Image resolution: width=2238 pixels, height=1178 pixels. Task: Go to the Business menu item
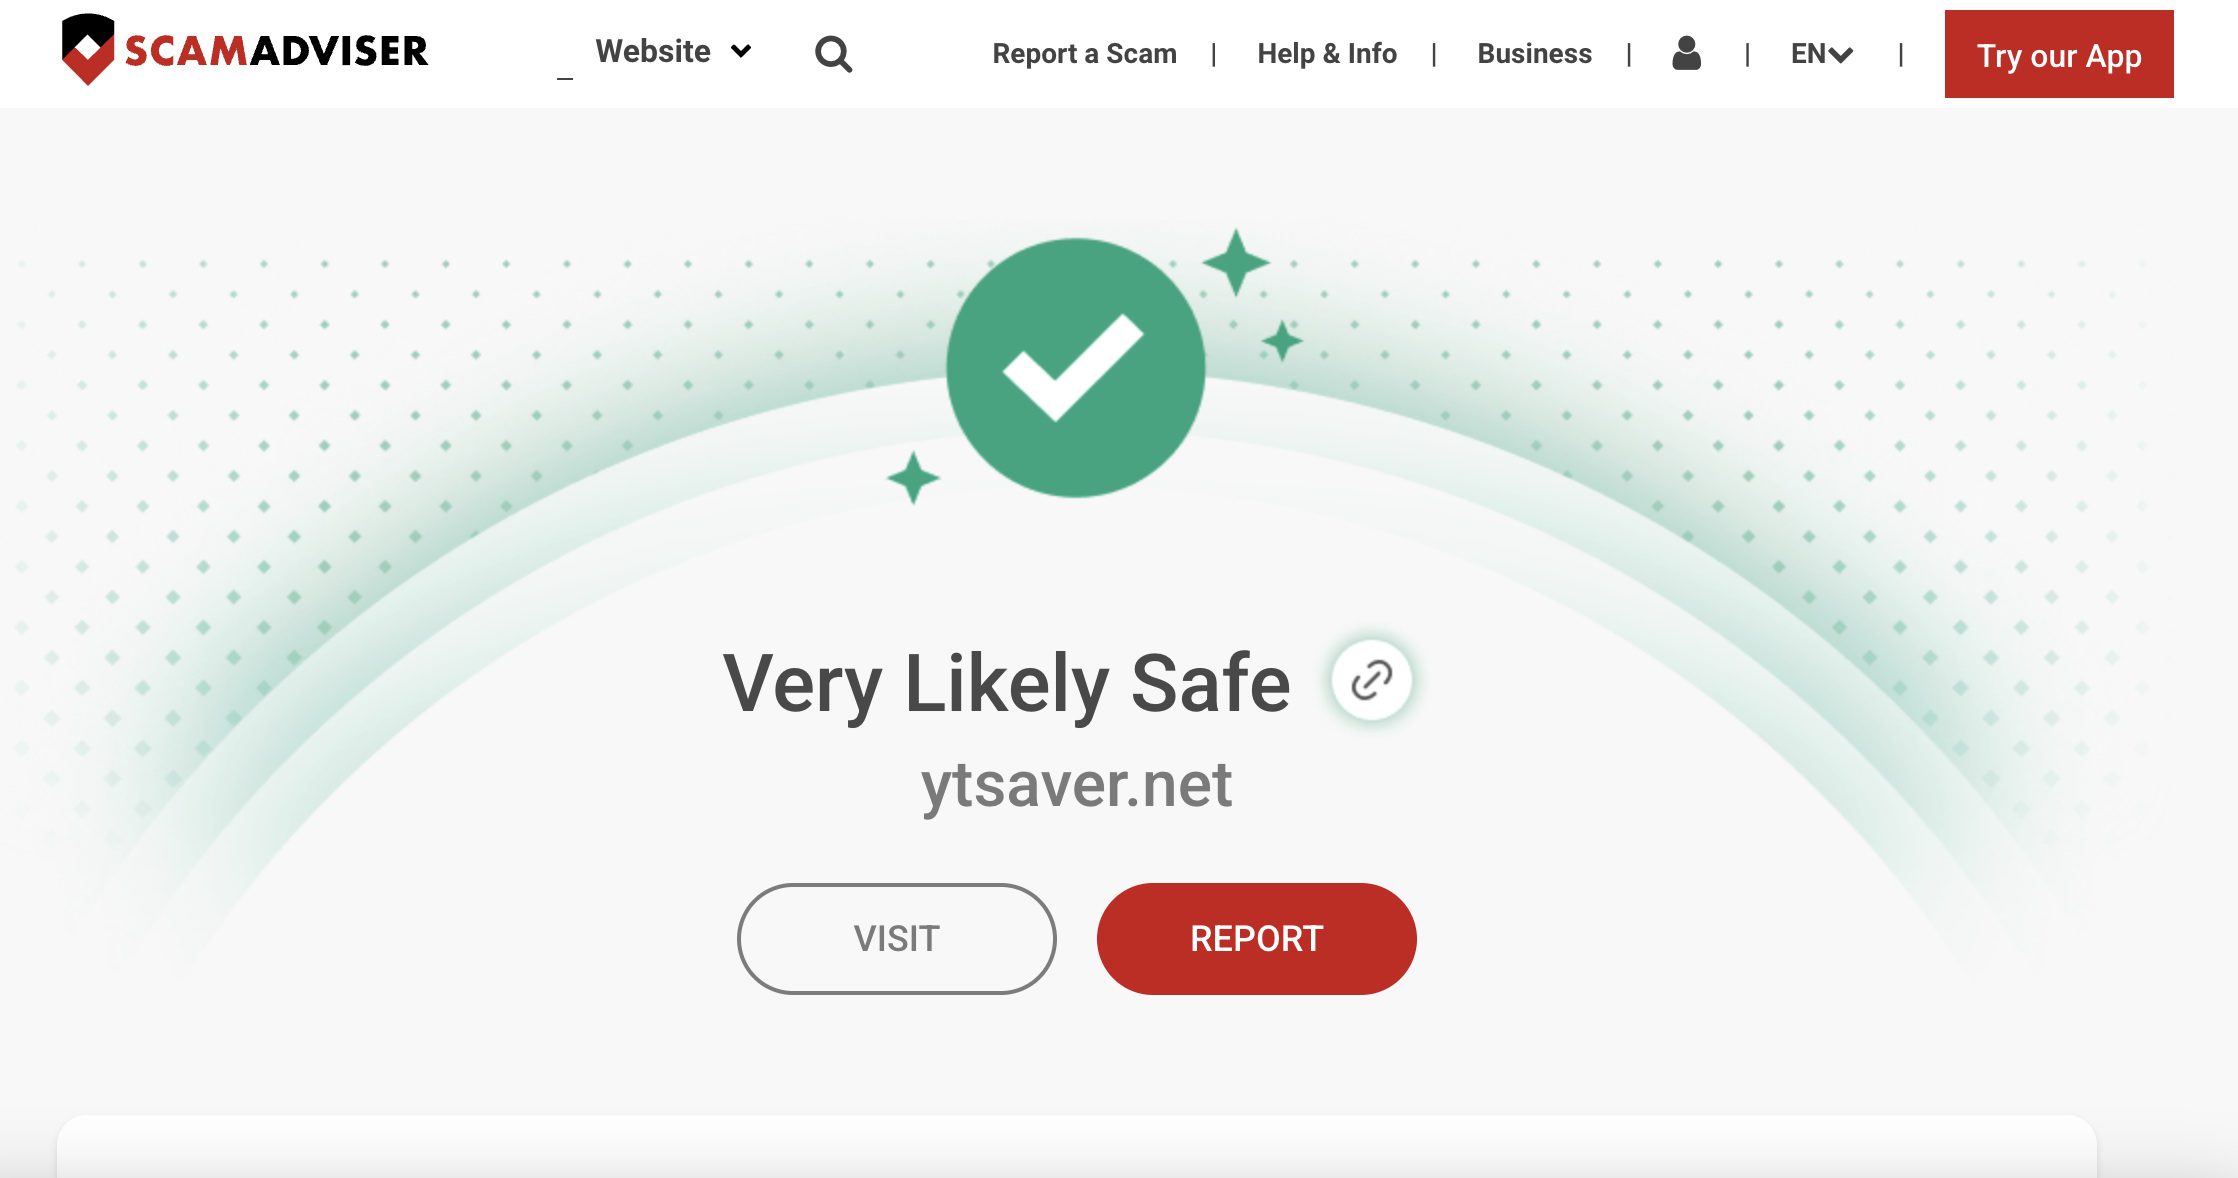pyautogui.click(x=1534, y=54)
